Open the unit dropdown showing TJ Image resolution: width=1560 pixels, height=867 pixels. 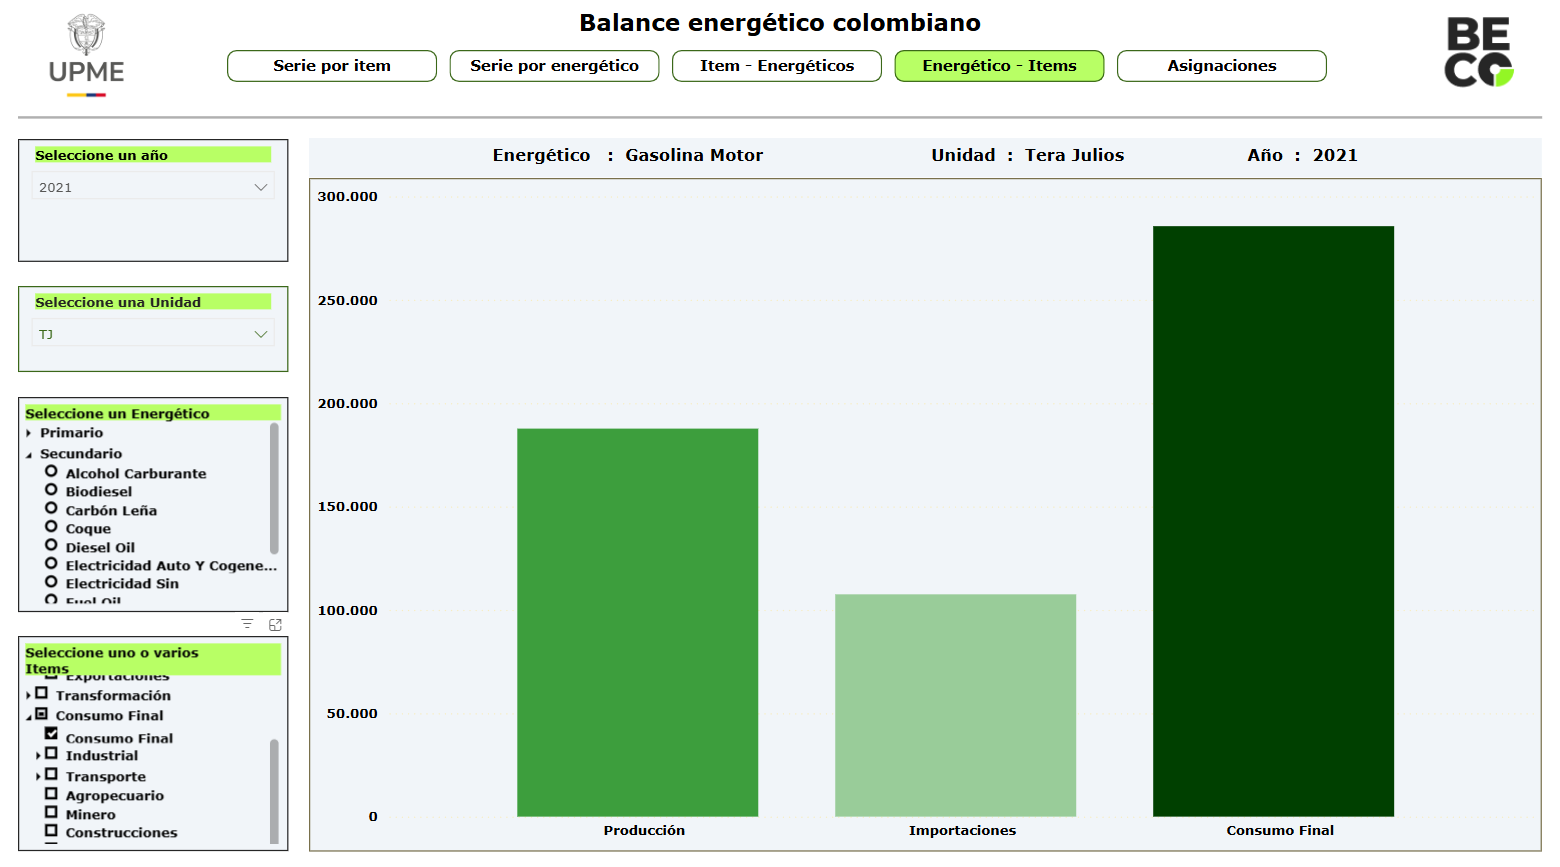tap(153, 334)
